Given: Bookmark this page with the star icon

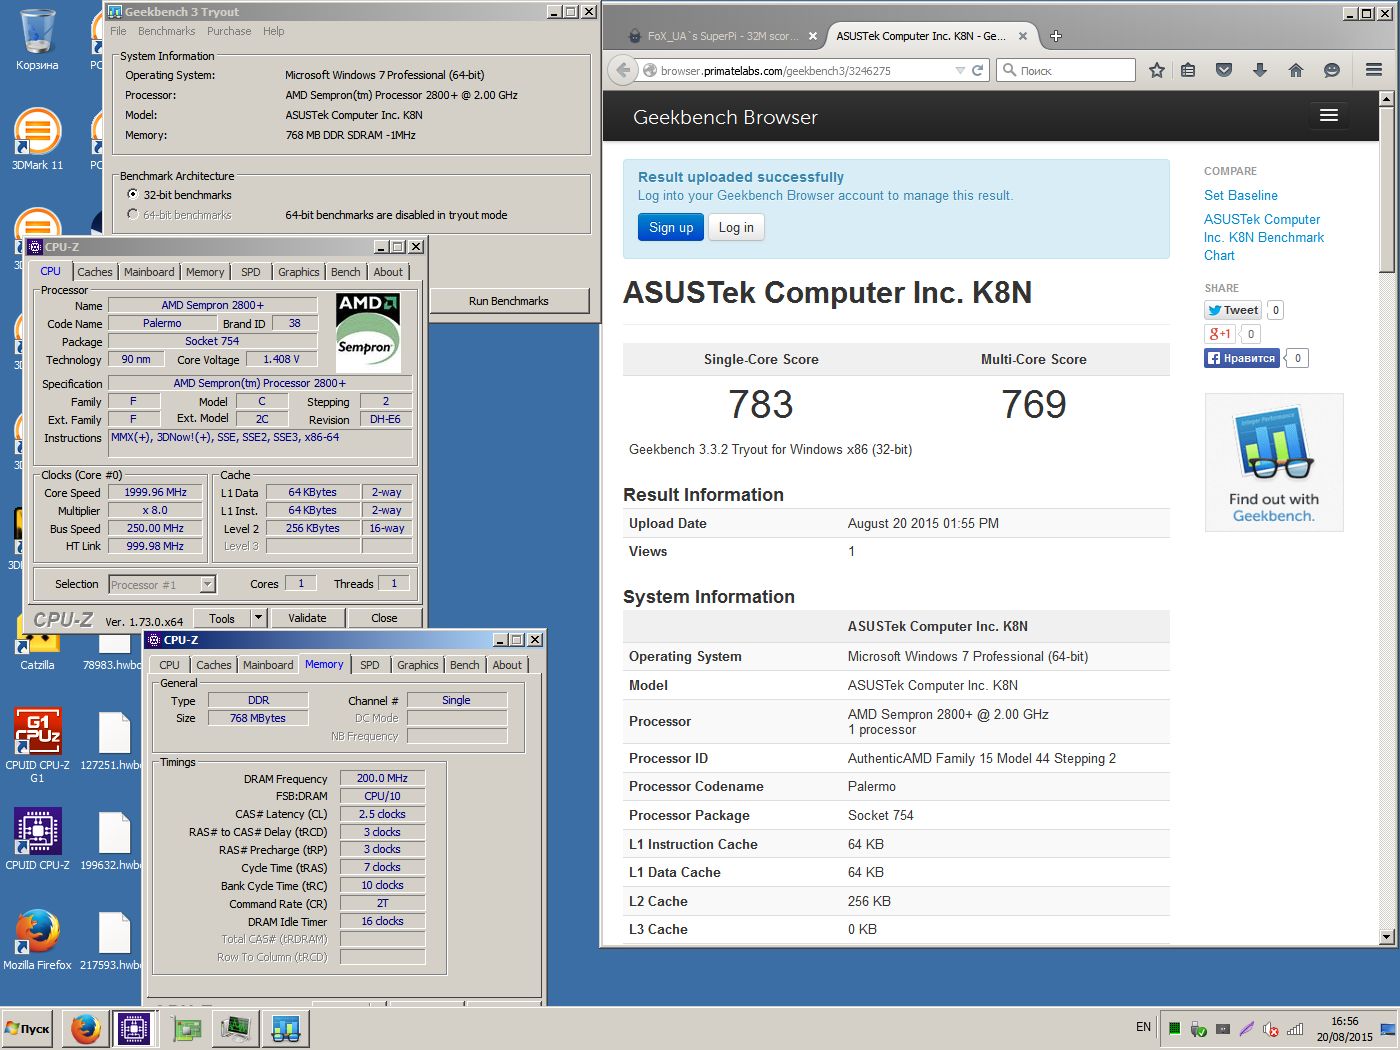Looking at the screenshot, I should (x=1157, y=70).
